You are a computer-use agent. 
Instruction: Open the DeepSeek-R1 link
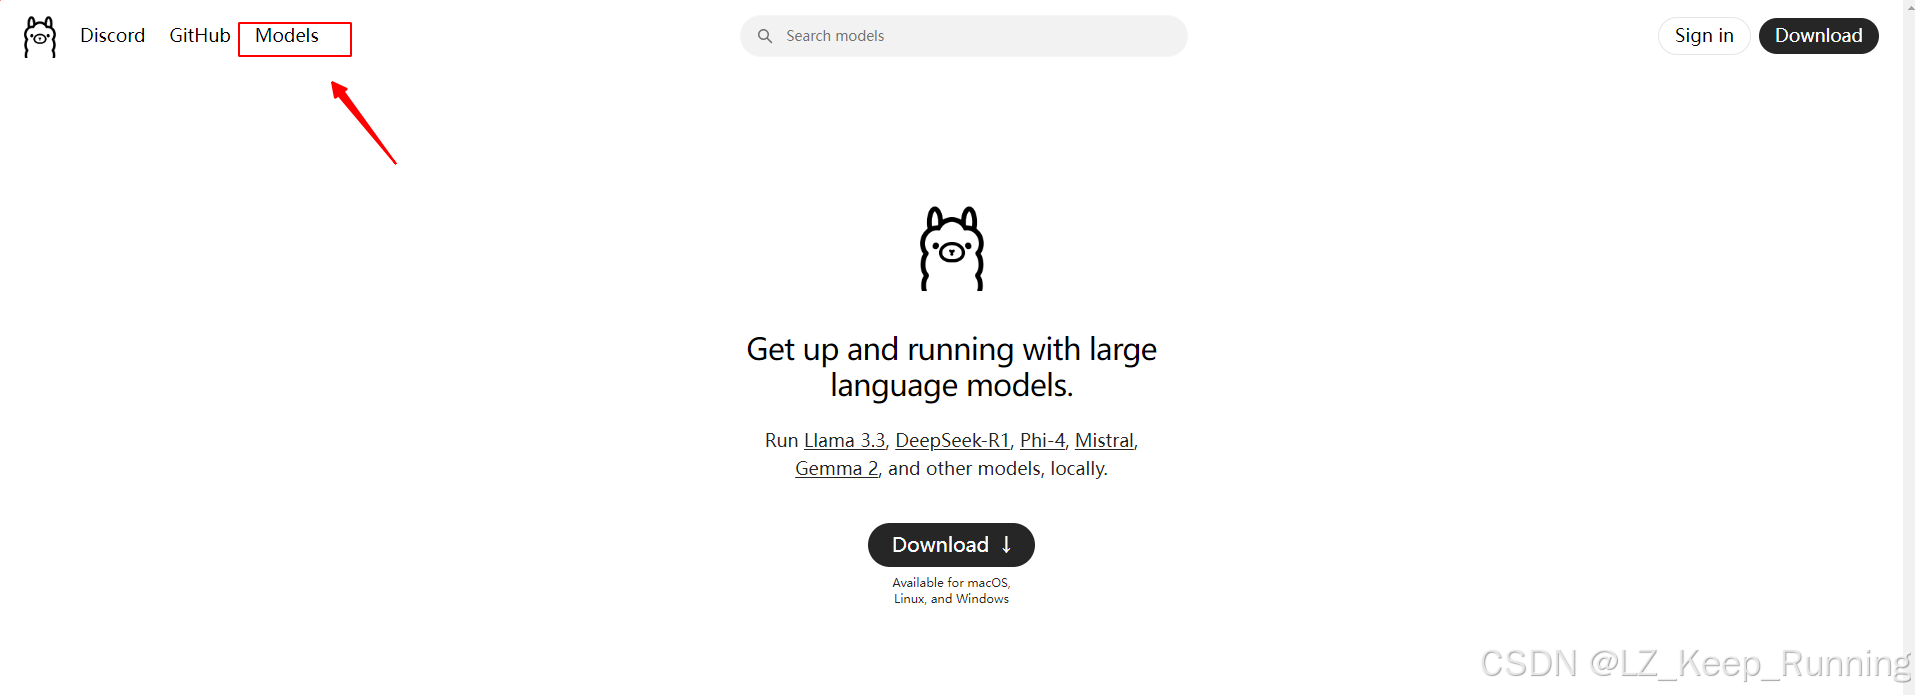[x=953, y=441]
